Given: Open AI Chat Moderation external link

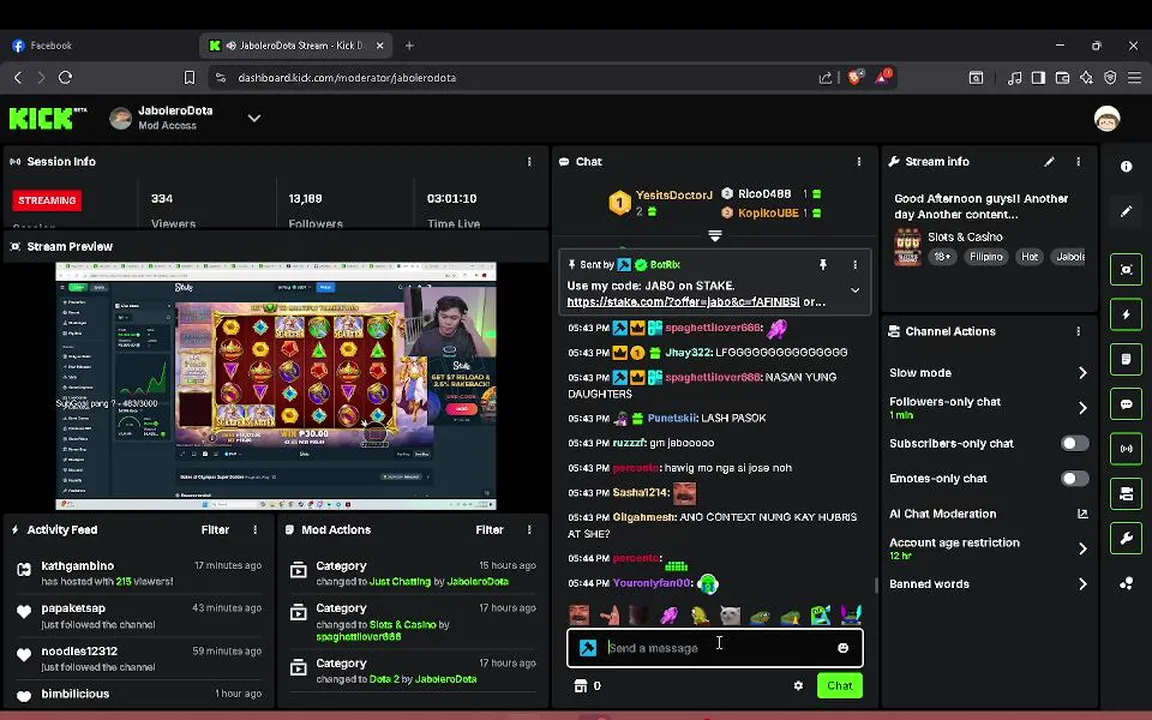Looking at the screenshot, I should [1082, 514].
